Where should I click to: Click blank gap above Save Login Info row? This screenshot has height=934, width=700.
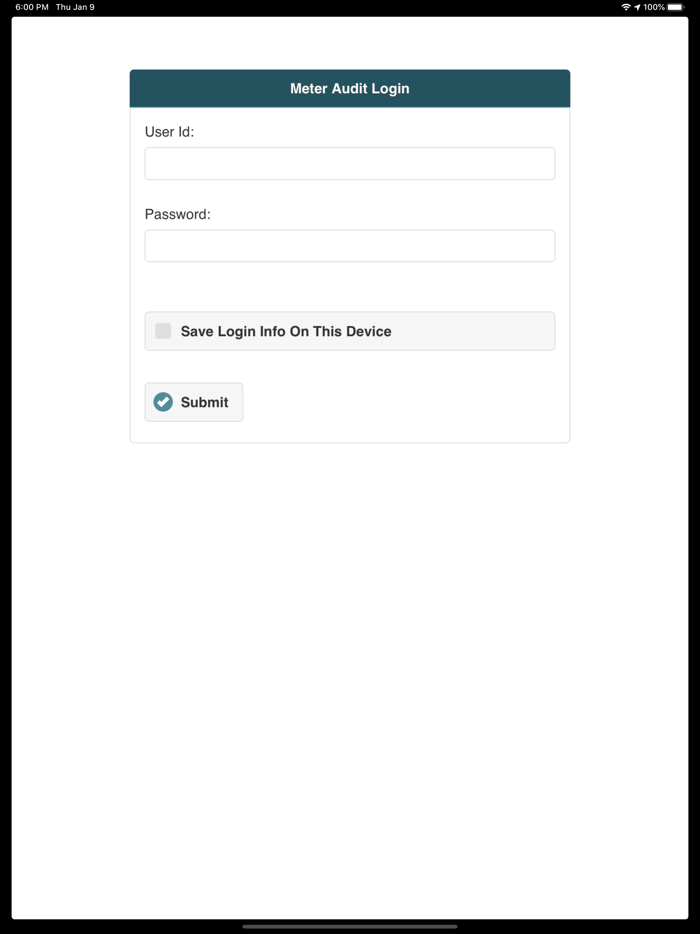[x=350, y=287]
